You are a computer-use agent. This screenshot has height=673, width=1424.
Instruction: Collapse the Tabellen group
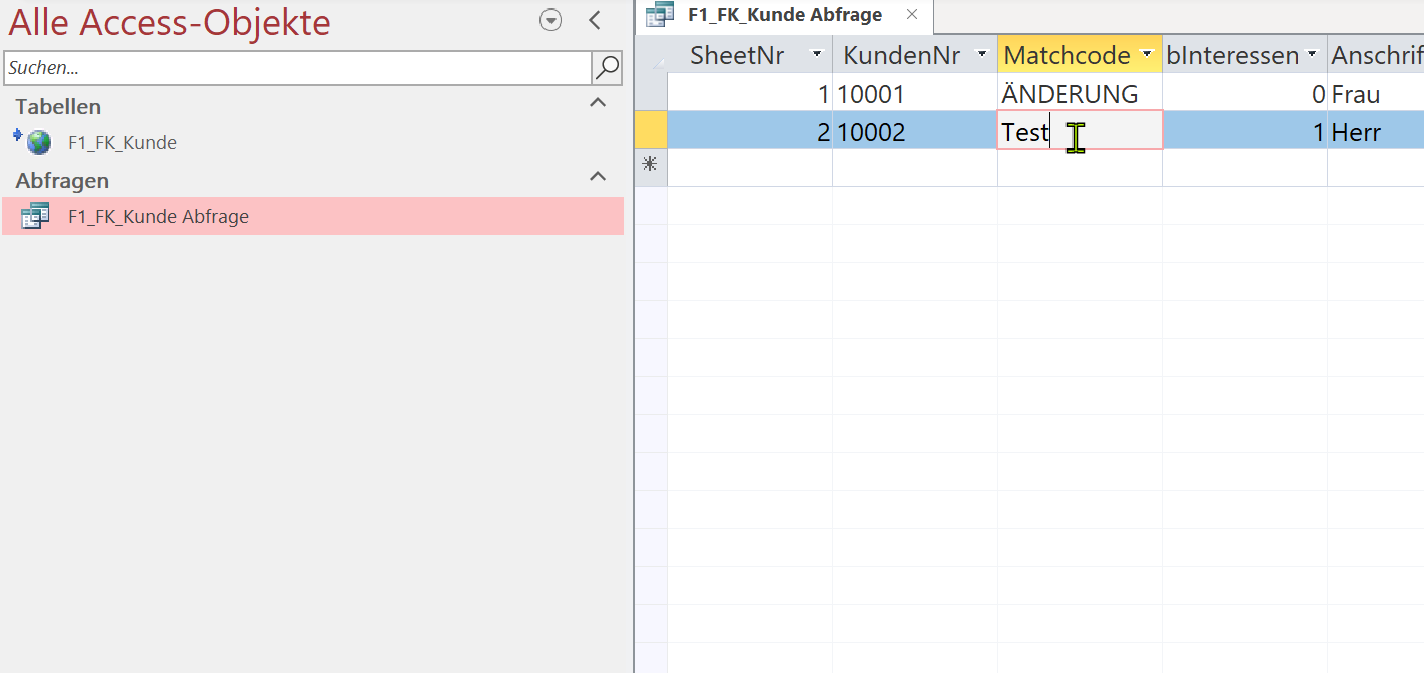(x=598, y=103)
